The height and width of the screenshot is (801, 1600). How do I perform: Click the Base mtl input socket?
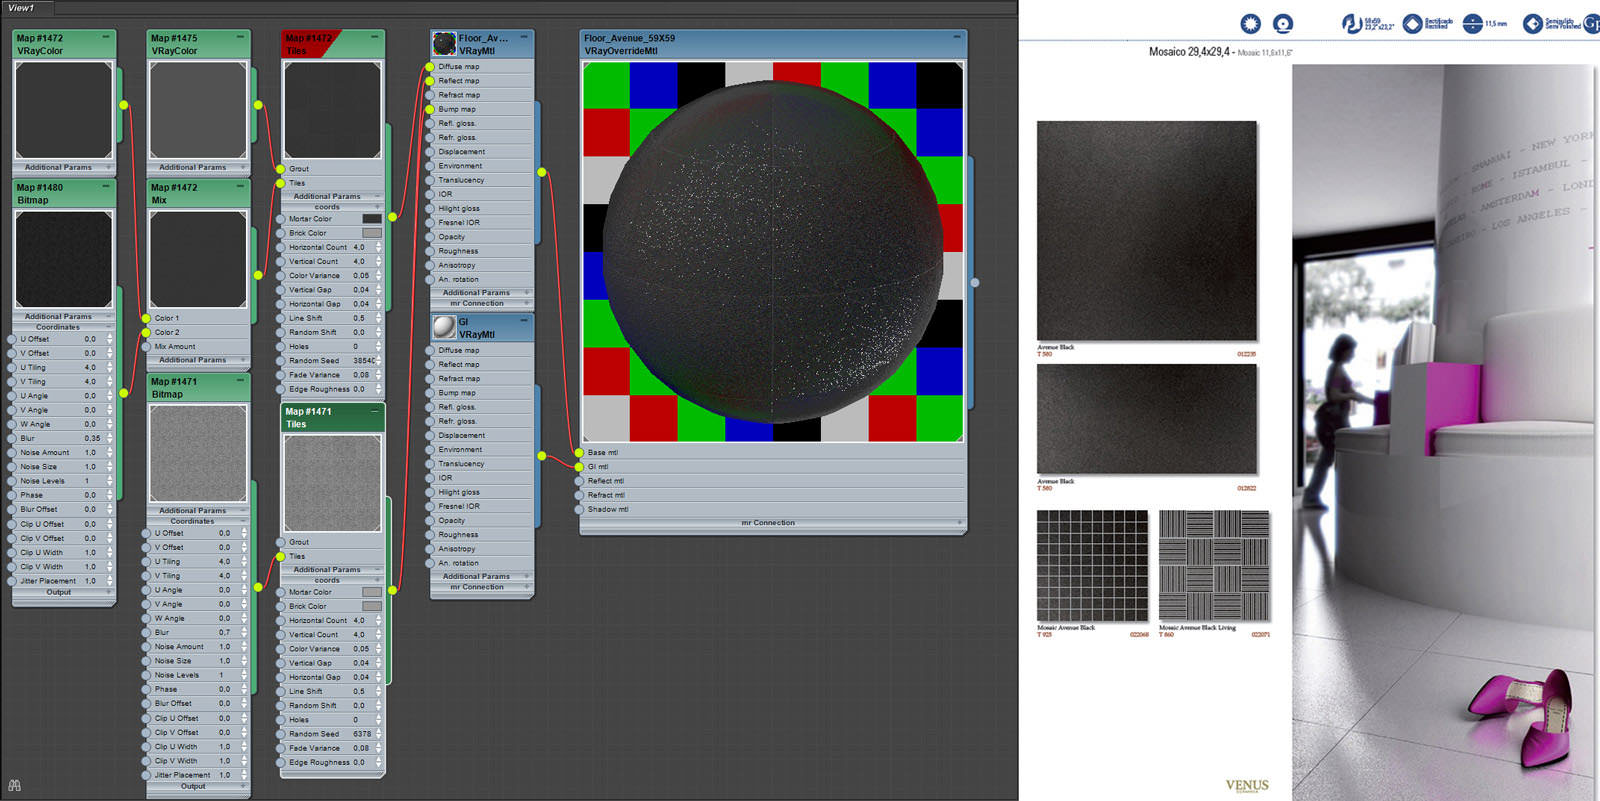(x=579, y=453)
